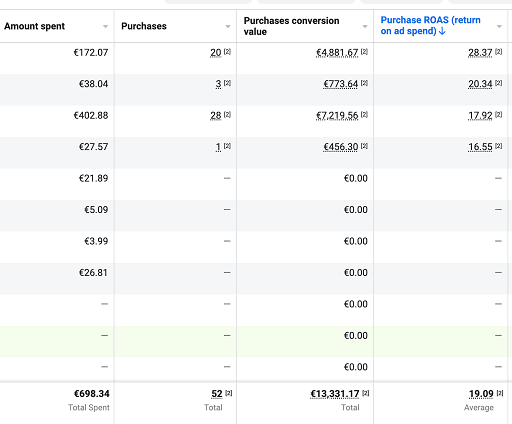Open the Purchase ROAS column dropdown arrow
This screenshot has height=424, width=512.
499,26
